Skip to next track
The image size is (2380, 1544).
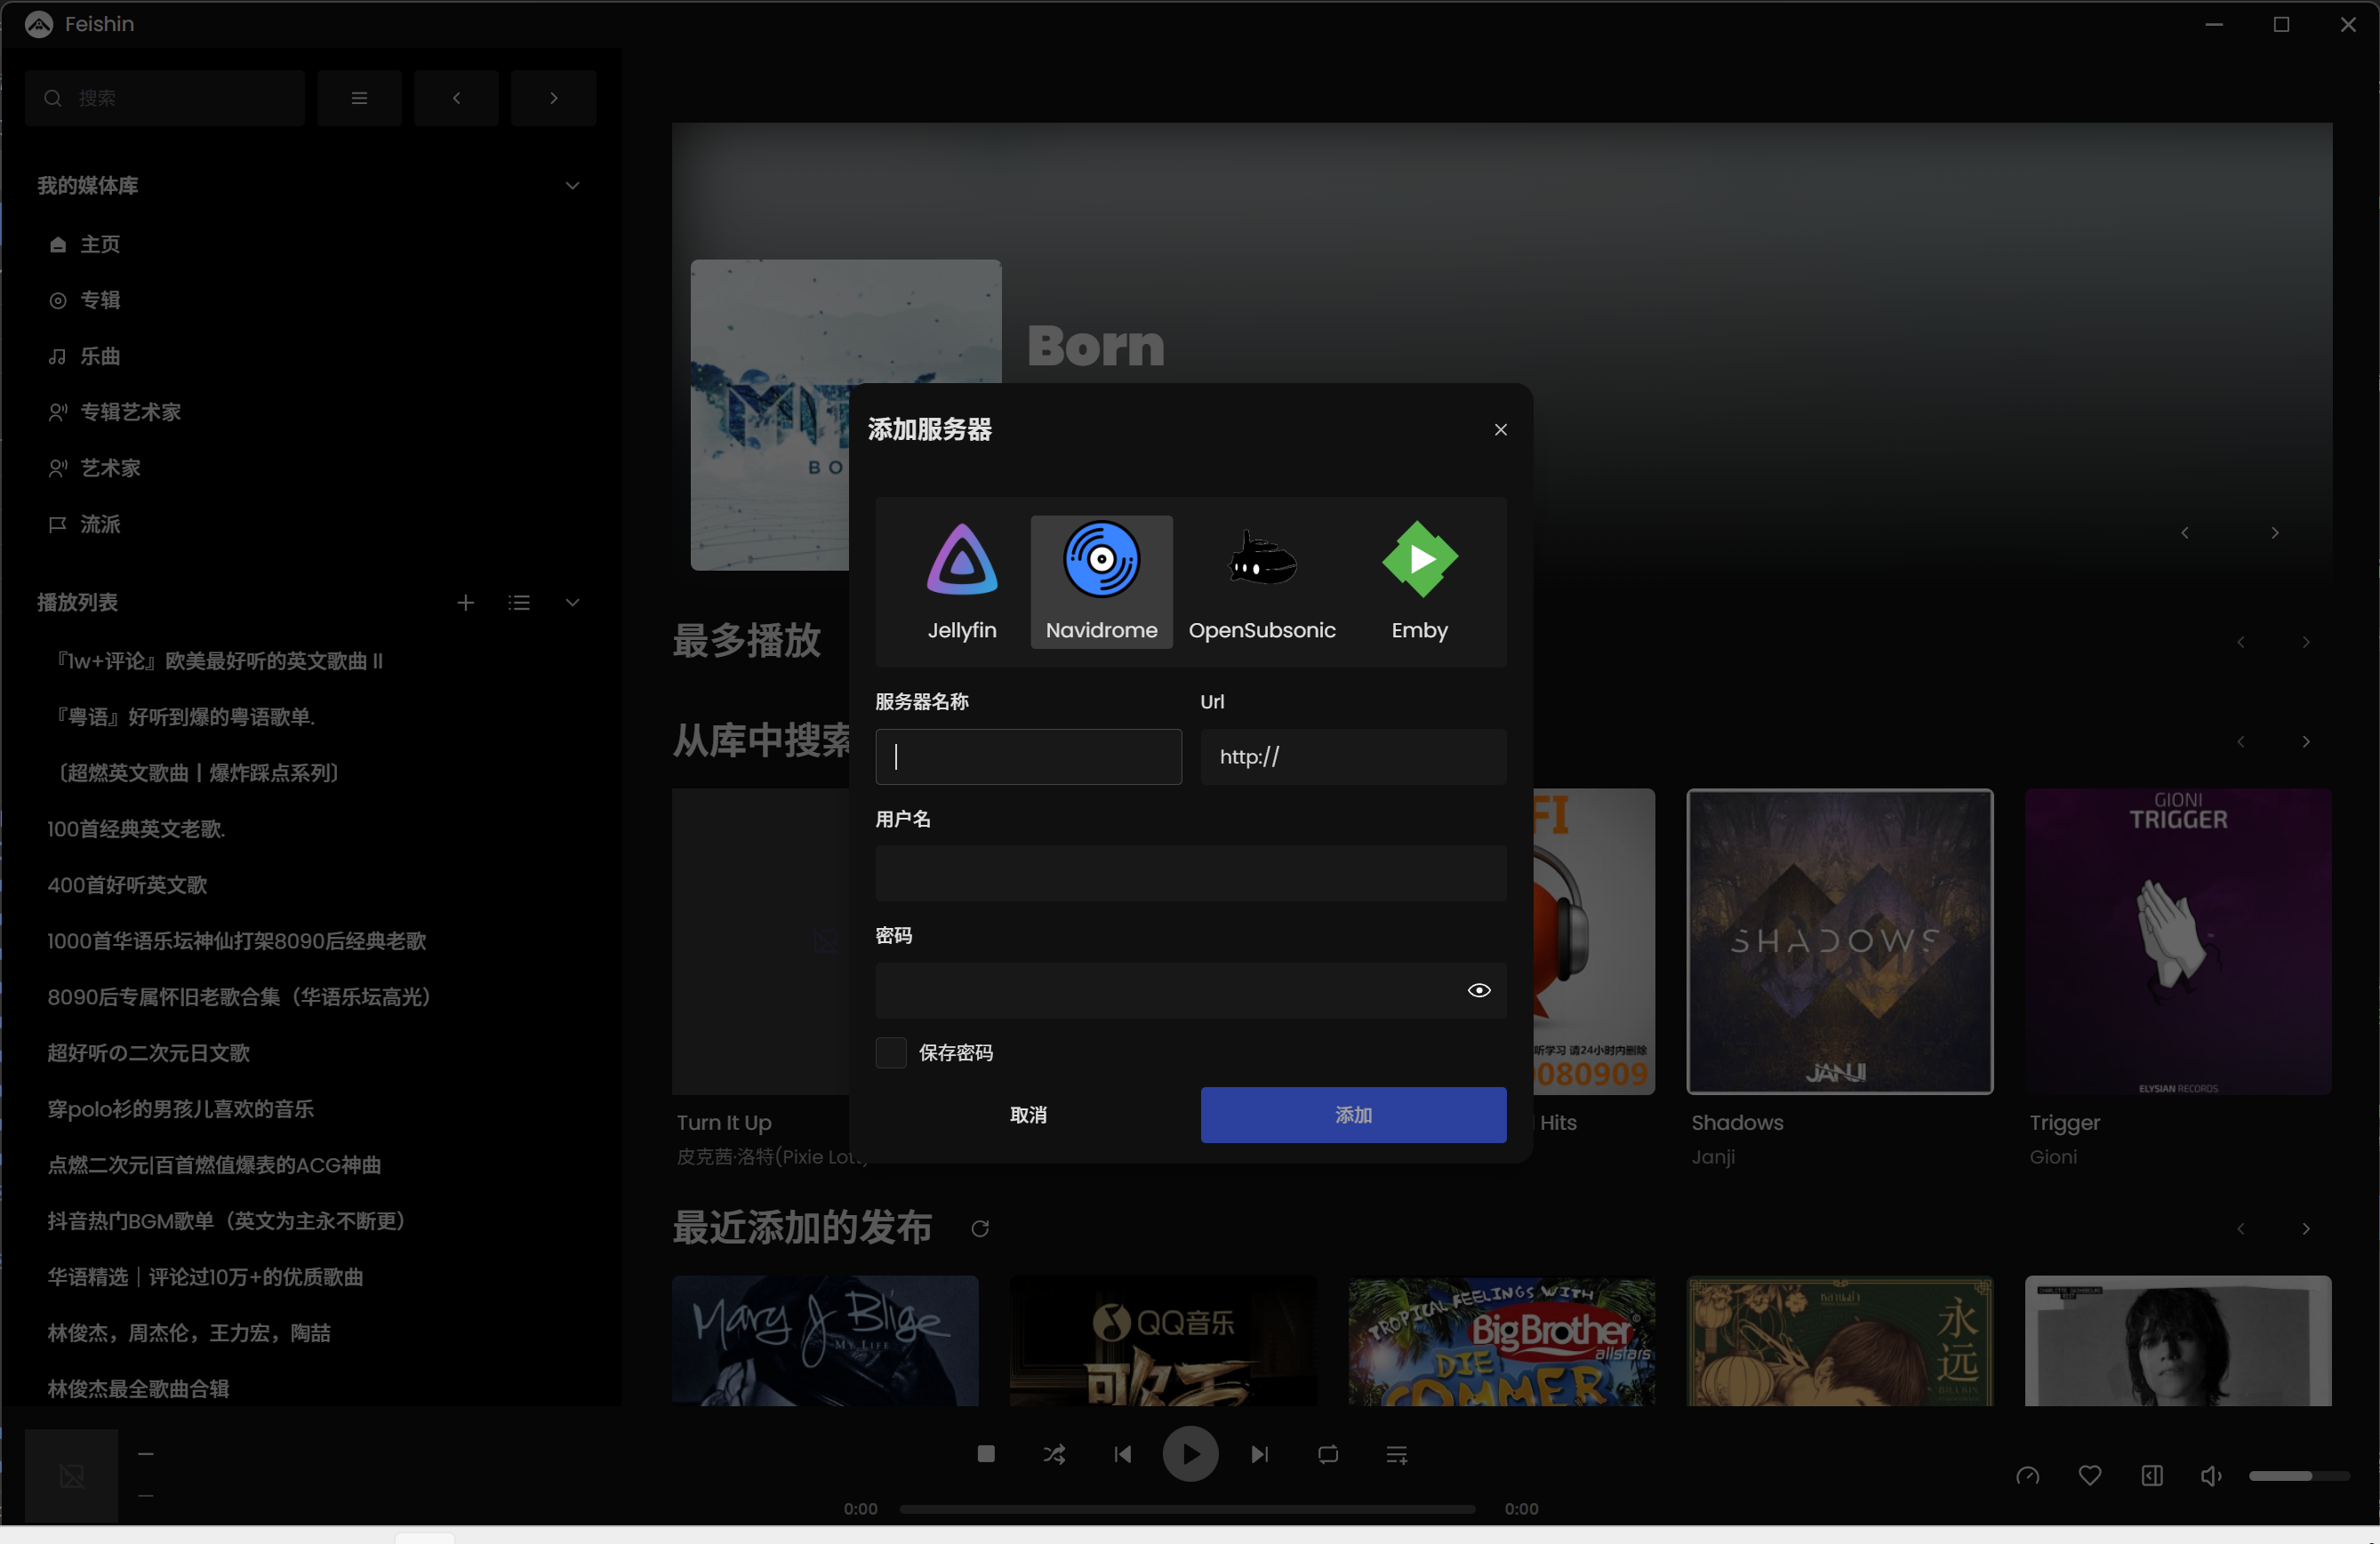[1259, 1454]
